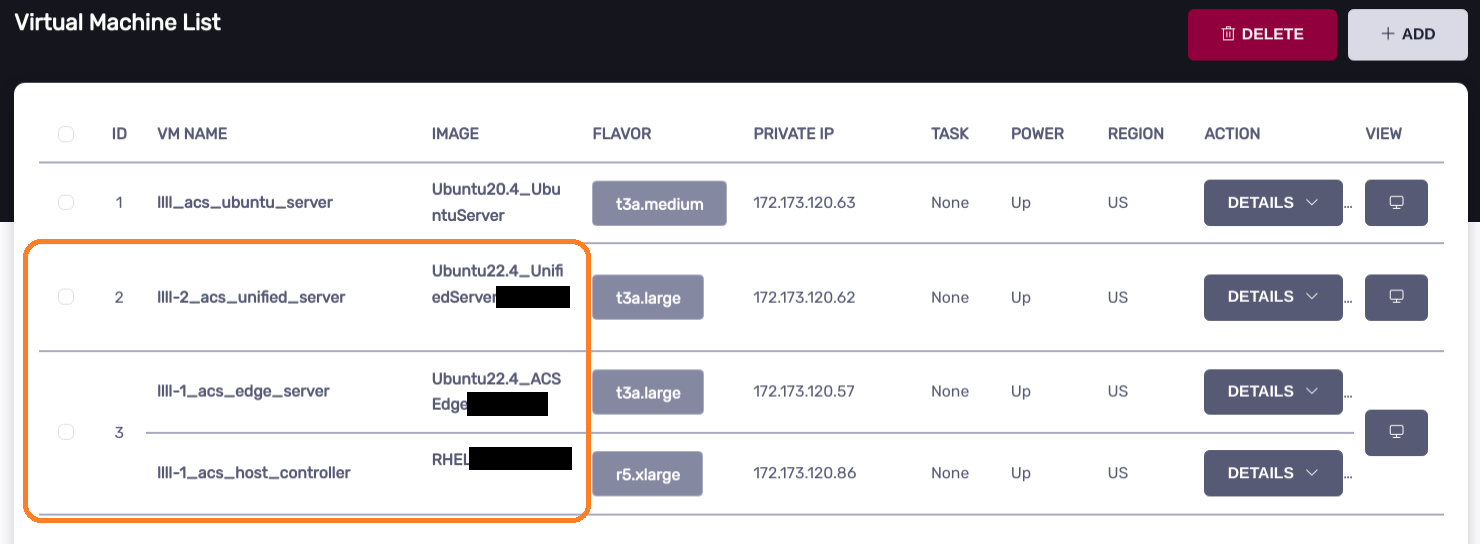Expand DETAILS dropdown for llll-1_acs_edge_server
This screenshot has width=1480, height=544.
point(1272,392)
